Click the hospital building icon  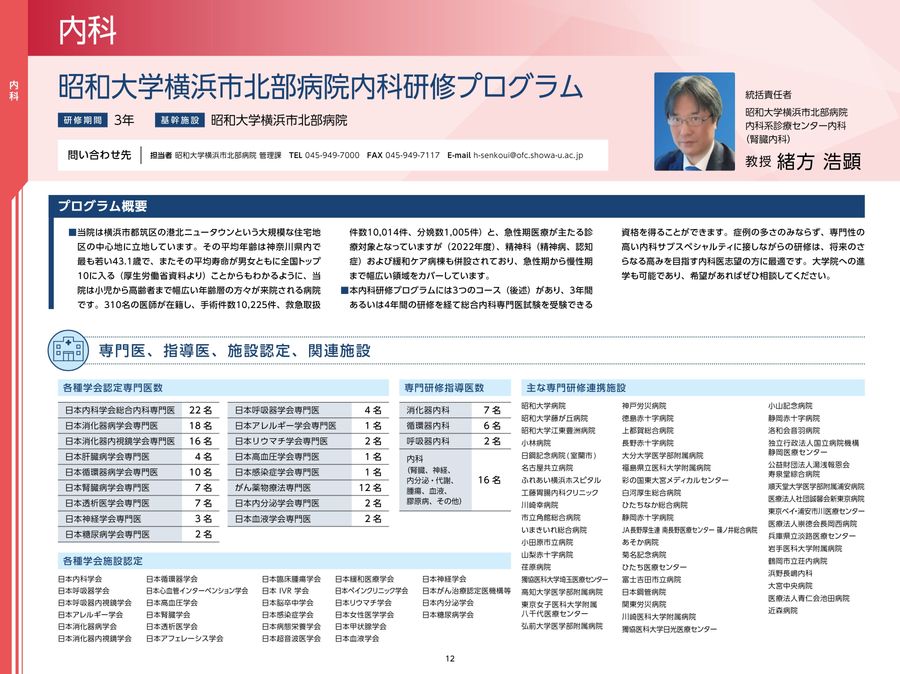point(68,350)
